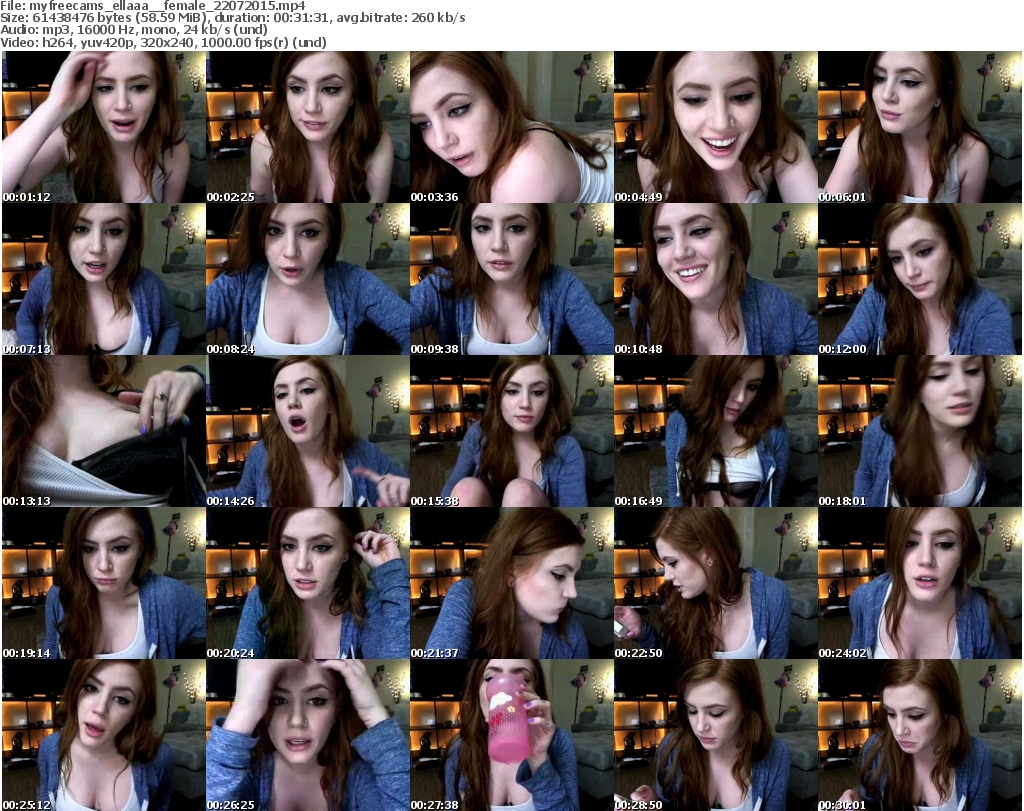Select the thumbnail stamped 00:26:25
Image resolution: width=1024 pixels, height=811 pixels.
(x=308, y=735)
